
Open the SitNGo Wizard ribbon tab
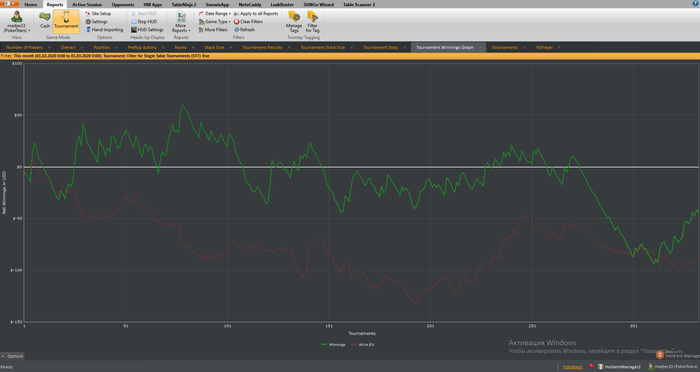[x=318, y=4]
